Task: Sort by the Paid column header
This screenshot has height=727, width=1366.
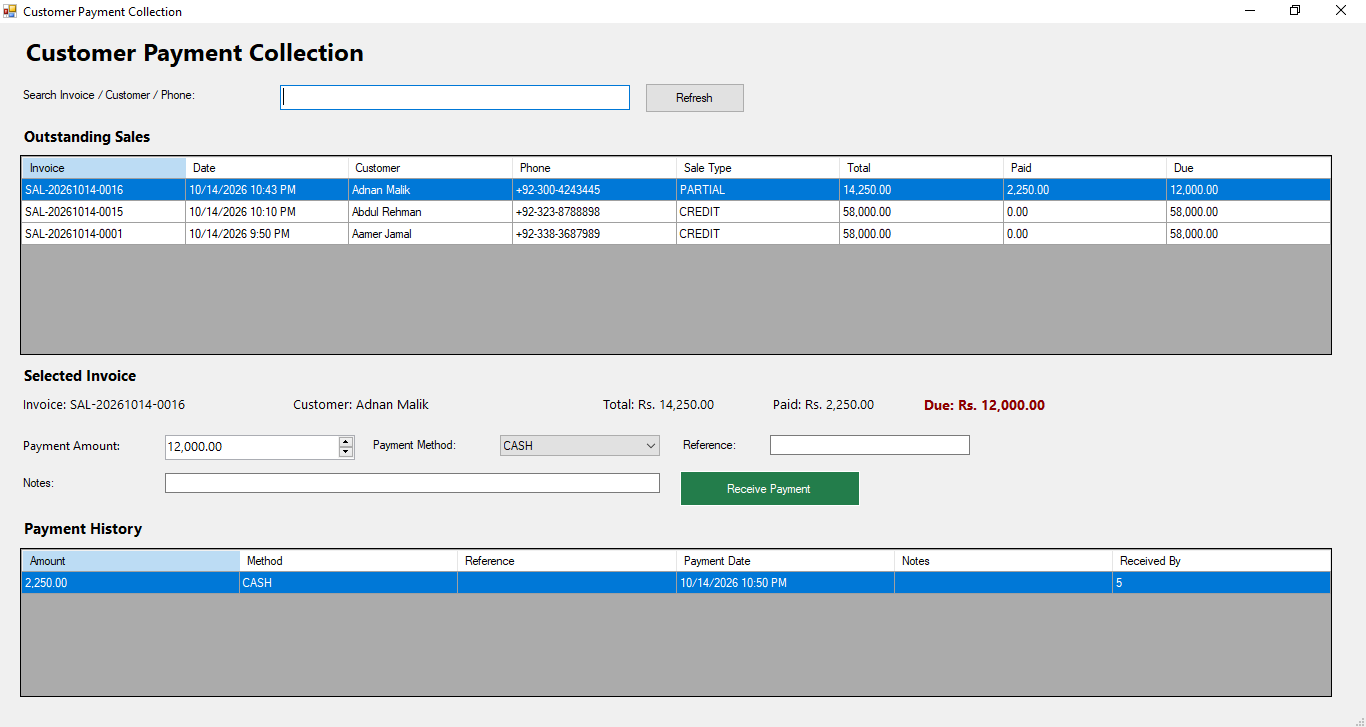Action: click(1085, 168)
